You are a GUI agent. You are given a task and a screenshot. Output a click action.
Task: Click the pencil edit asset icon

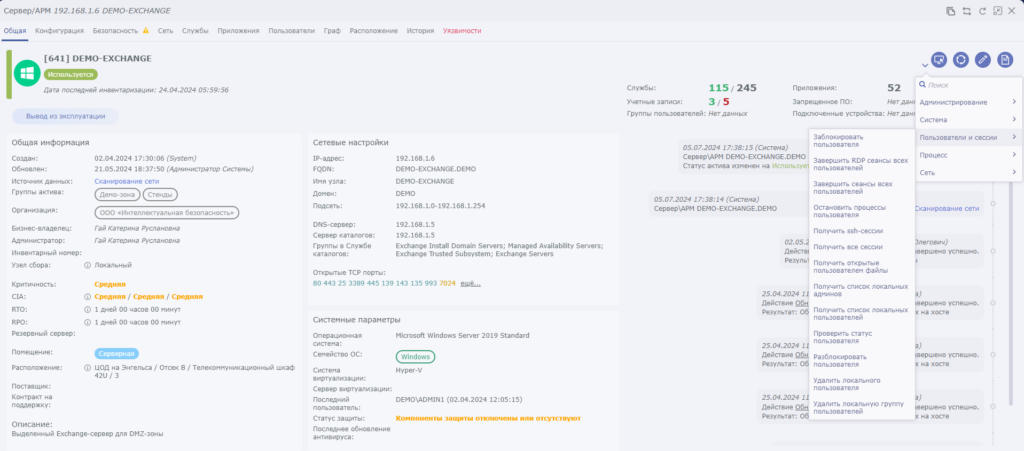tap(983, 59)
